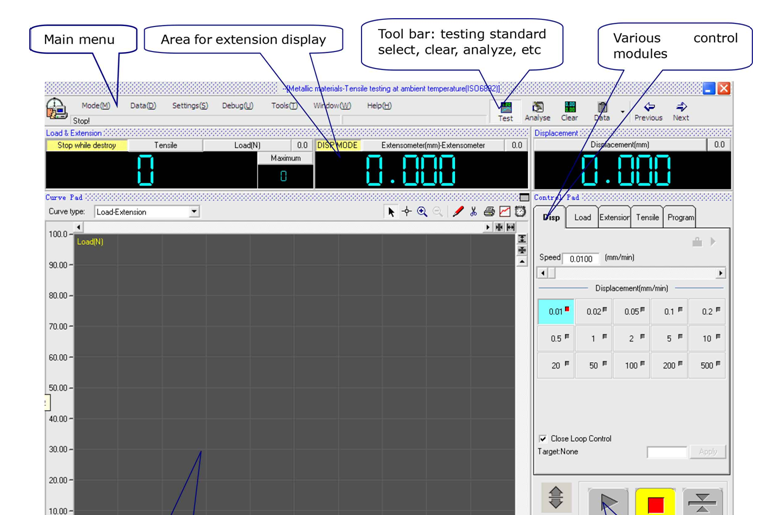Choose the 100 mm/min speed preset
This screenshot has width=767, height=515.
[x=632, y=366]
